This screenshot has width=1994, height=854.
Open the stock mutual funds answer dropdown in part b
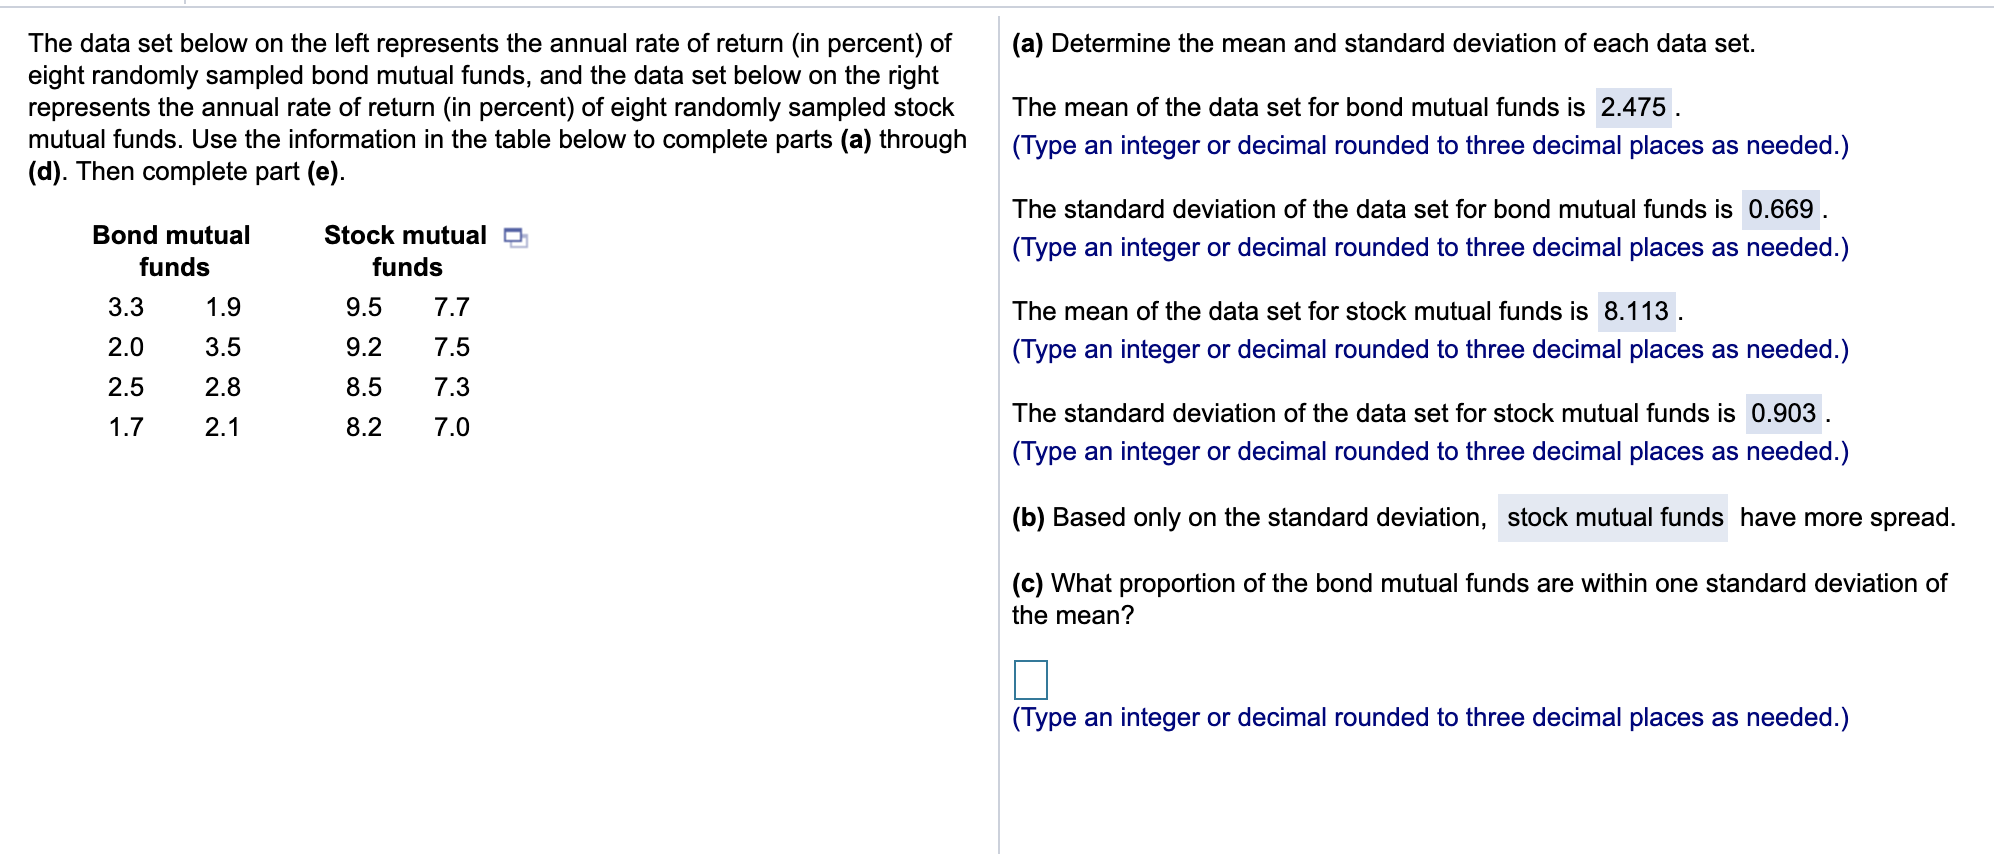[1615, 517]
